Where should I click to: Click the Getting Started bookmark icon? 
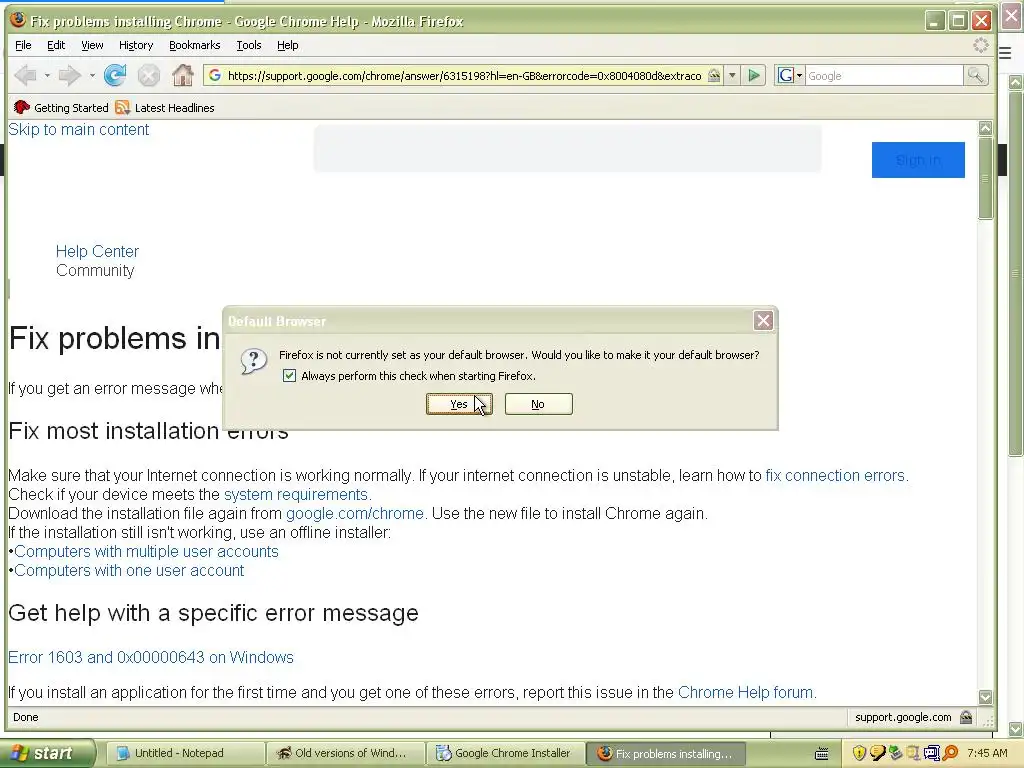22,108
